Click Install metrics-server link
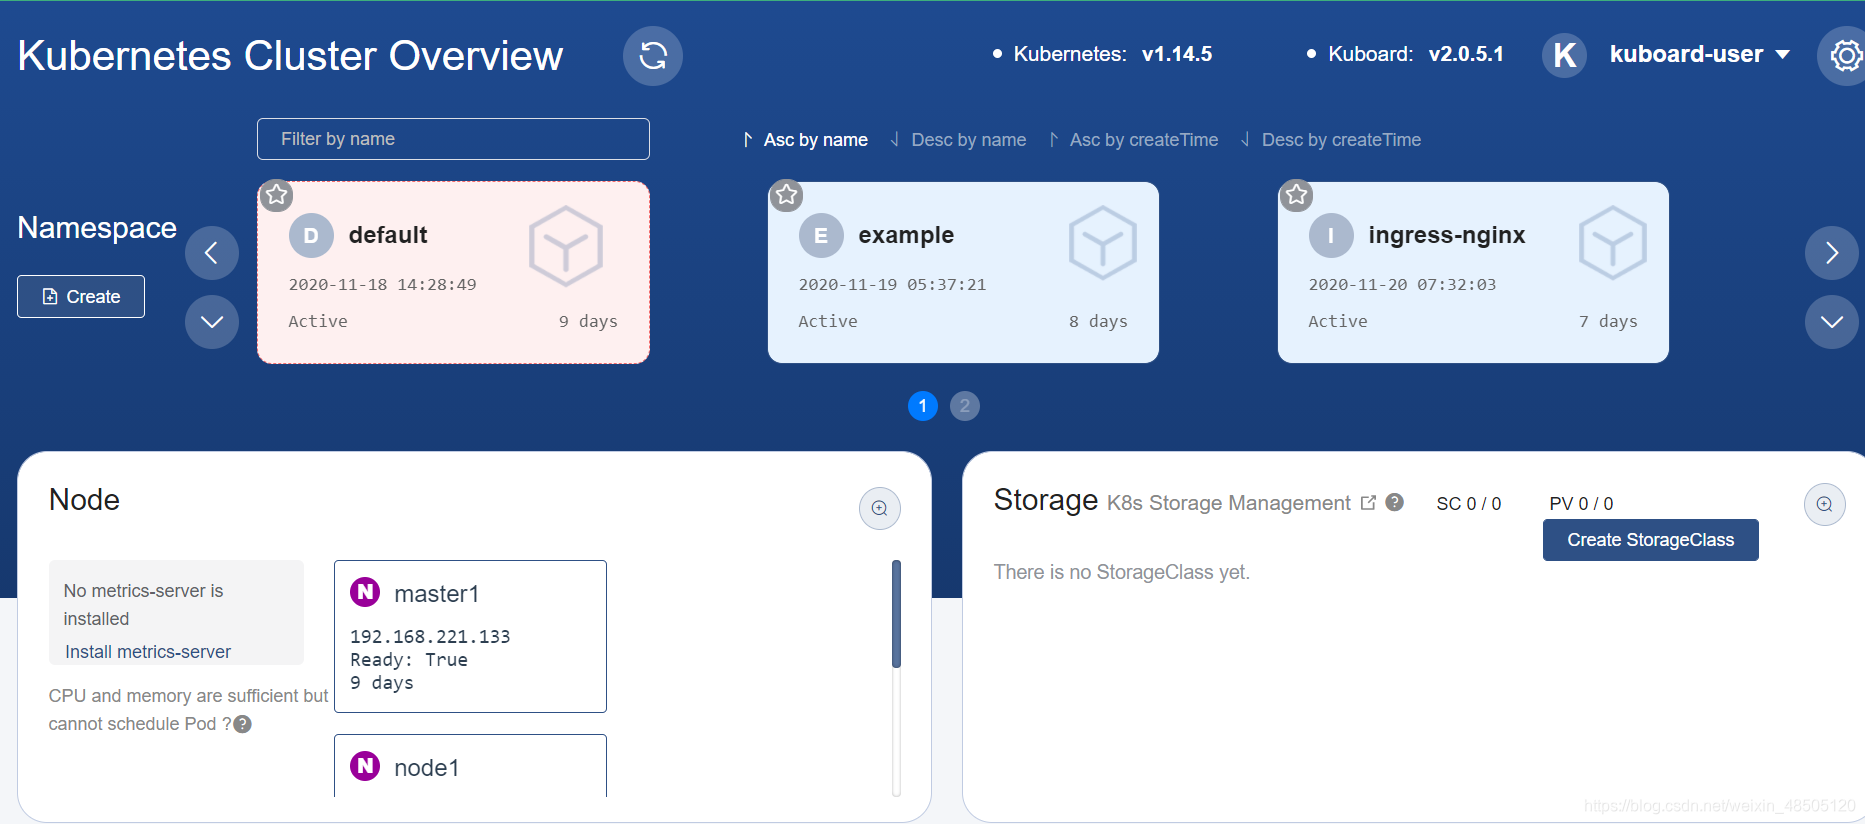This screenshot has height=824, width=1865. click(x=148, y=652)
